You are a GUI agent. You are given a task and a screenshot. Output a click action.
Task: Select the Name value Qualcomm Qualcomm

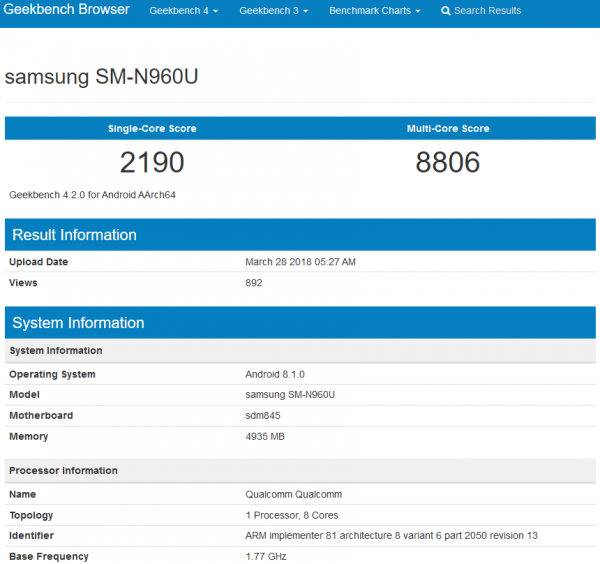[293, 494]
